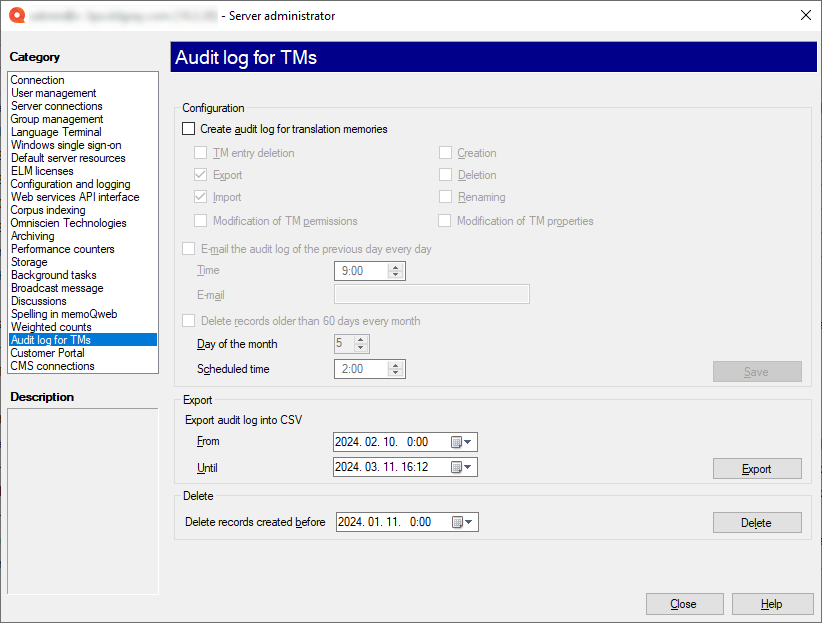
Task: Click the Close button at bottom
Action: coord(684,604)
